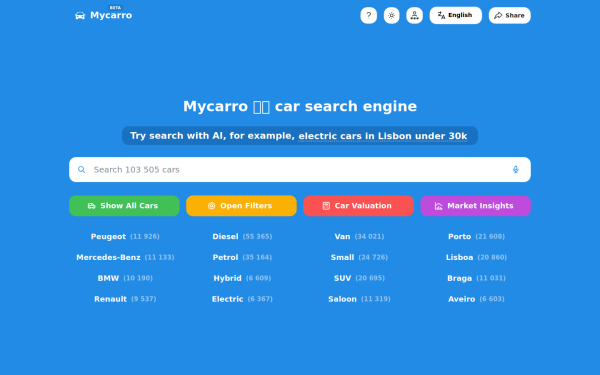
Task: Open the help question mark button
Action: click(368, 15)
